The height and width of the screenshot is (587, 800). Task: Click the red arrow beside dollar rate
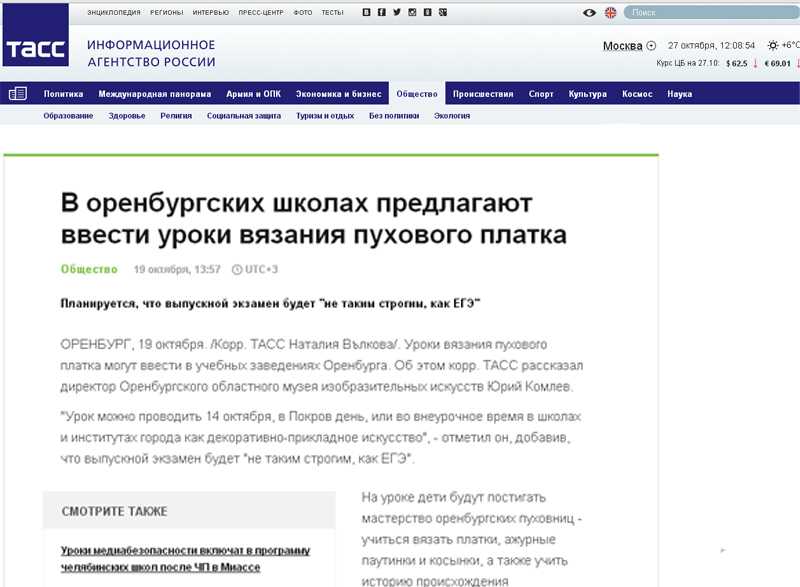click(x=756, y=63)
